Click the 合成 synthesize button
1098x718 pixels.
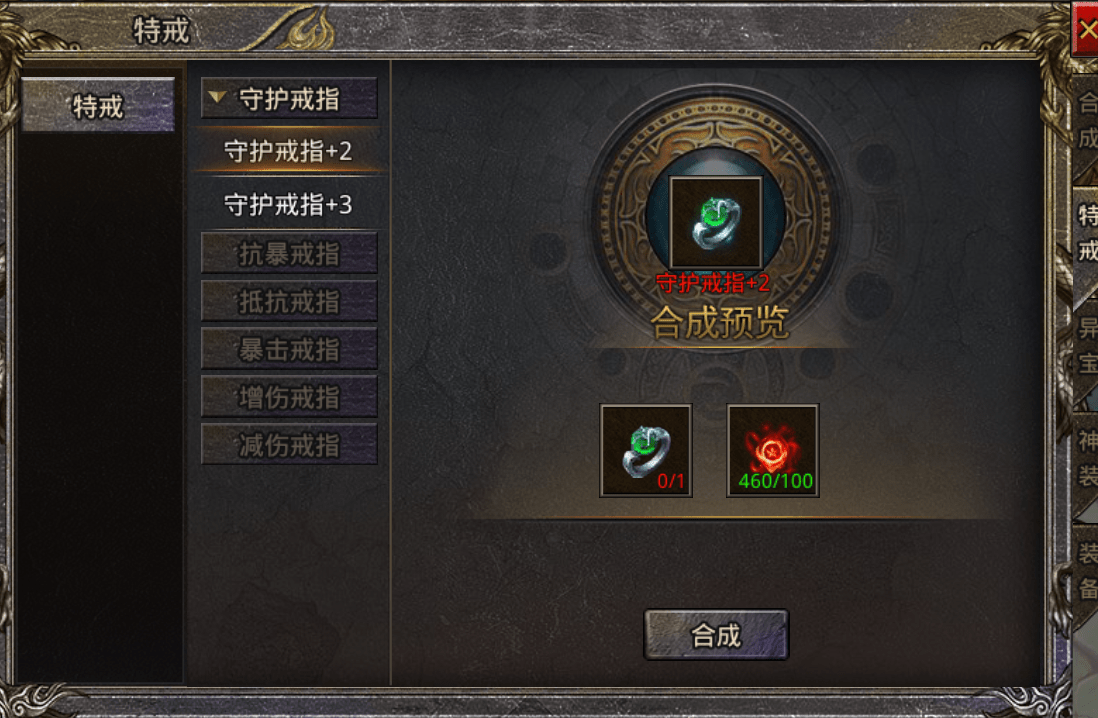(x=716, y=635)
